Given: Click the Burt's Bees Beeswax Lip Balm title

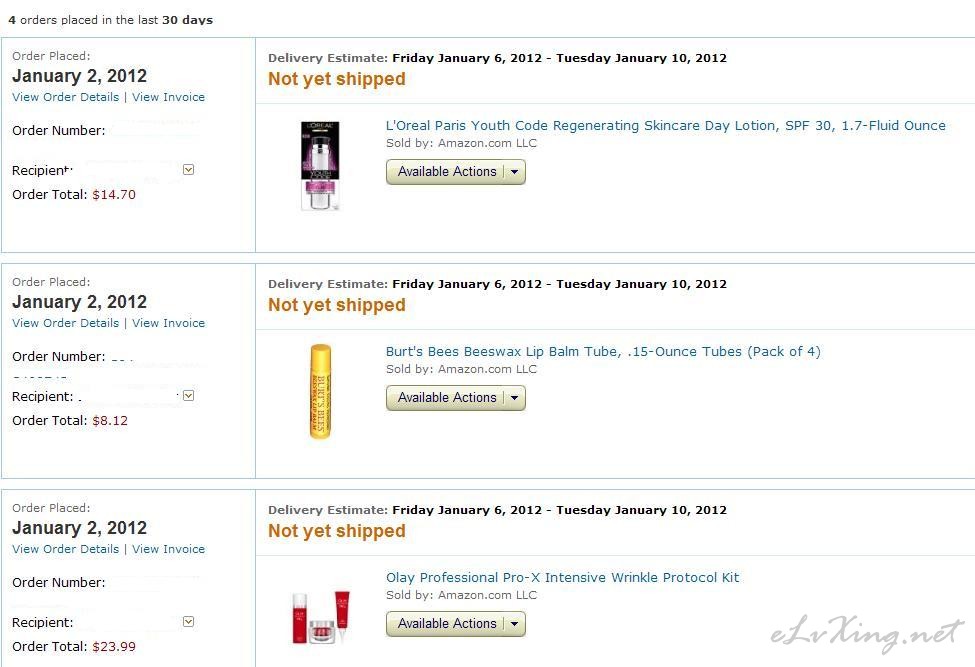Looking at the screenshot, I should point(603,352).
